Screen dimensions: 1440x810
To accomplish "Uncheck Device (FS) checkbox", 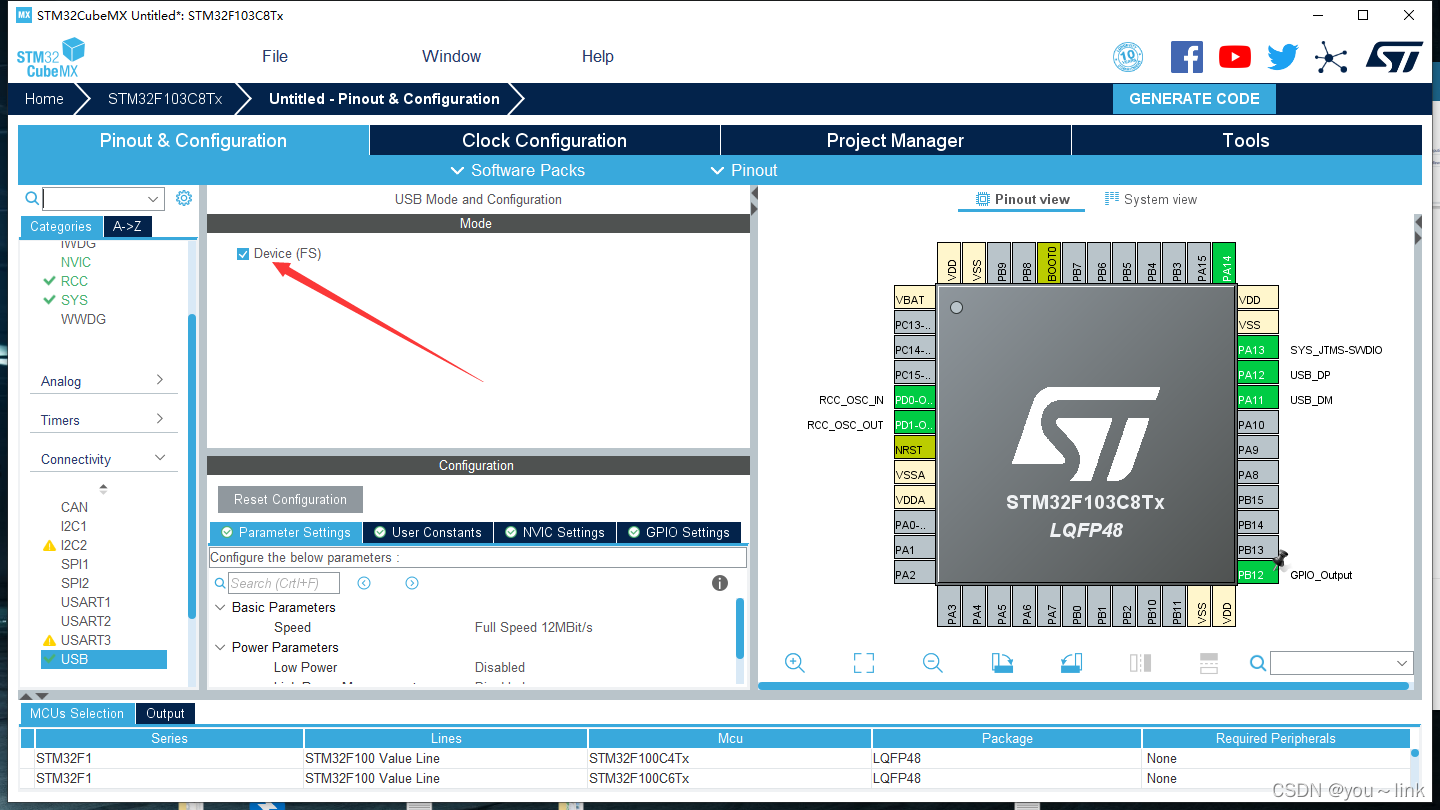I will [x=243, y=254].
